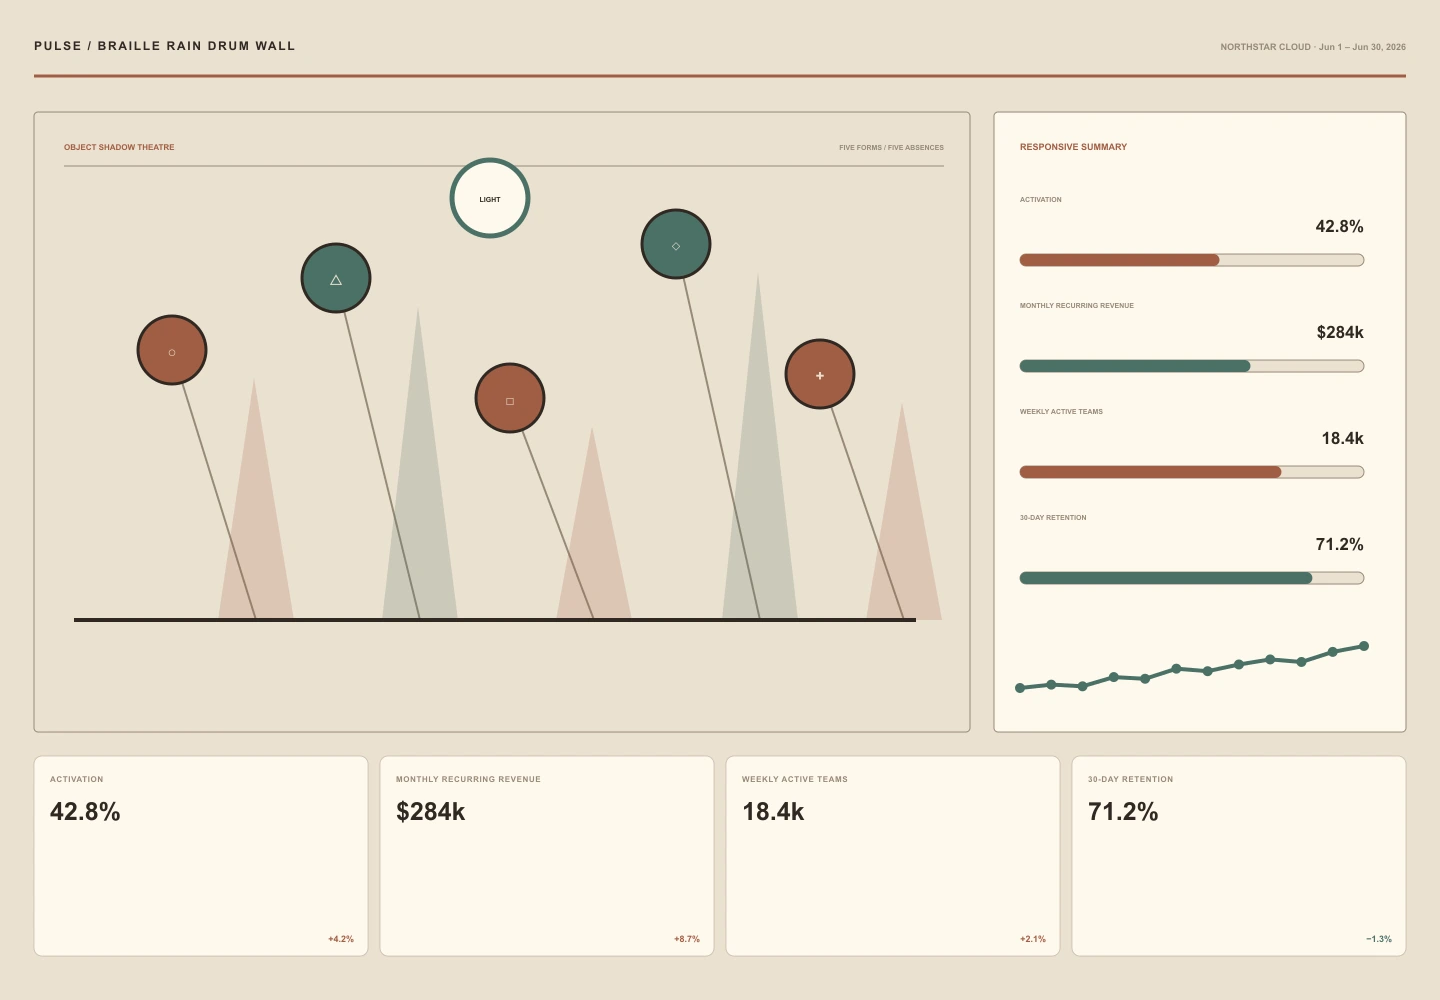Screen dimensions: 1440x1000
Task: Click the −1.3% change value
Action: pyautogui.click(x=1379, y=939)
